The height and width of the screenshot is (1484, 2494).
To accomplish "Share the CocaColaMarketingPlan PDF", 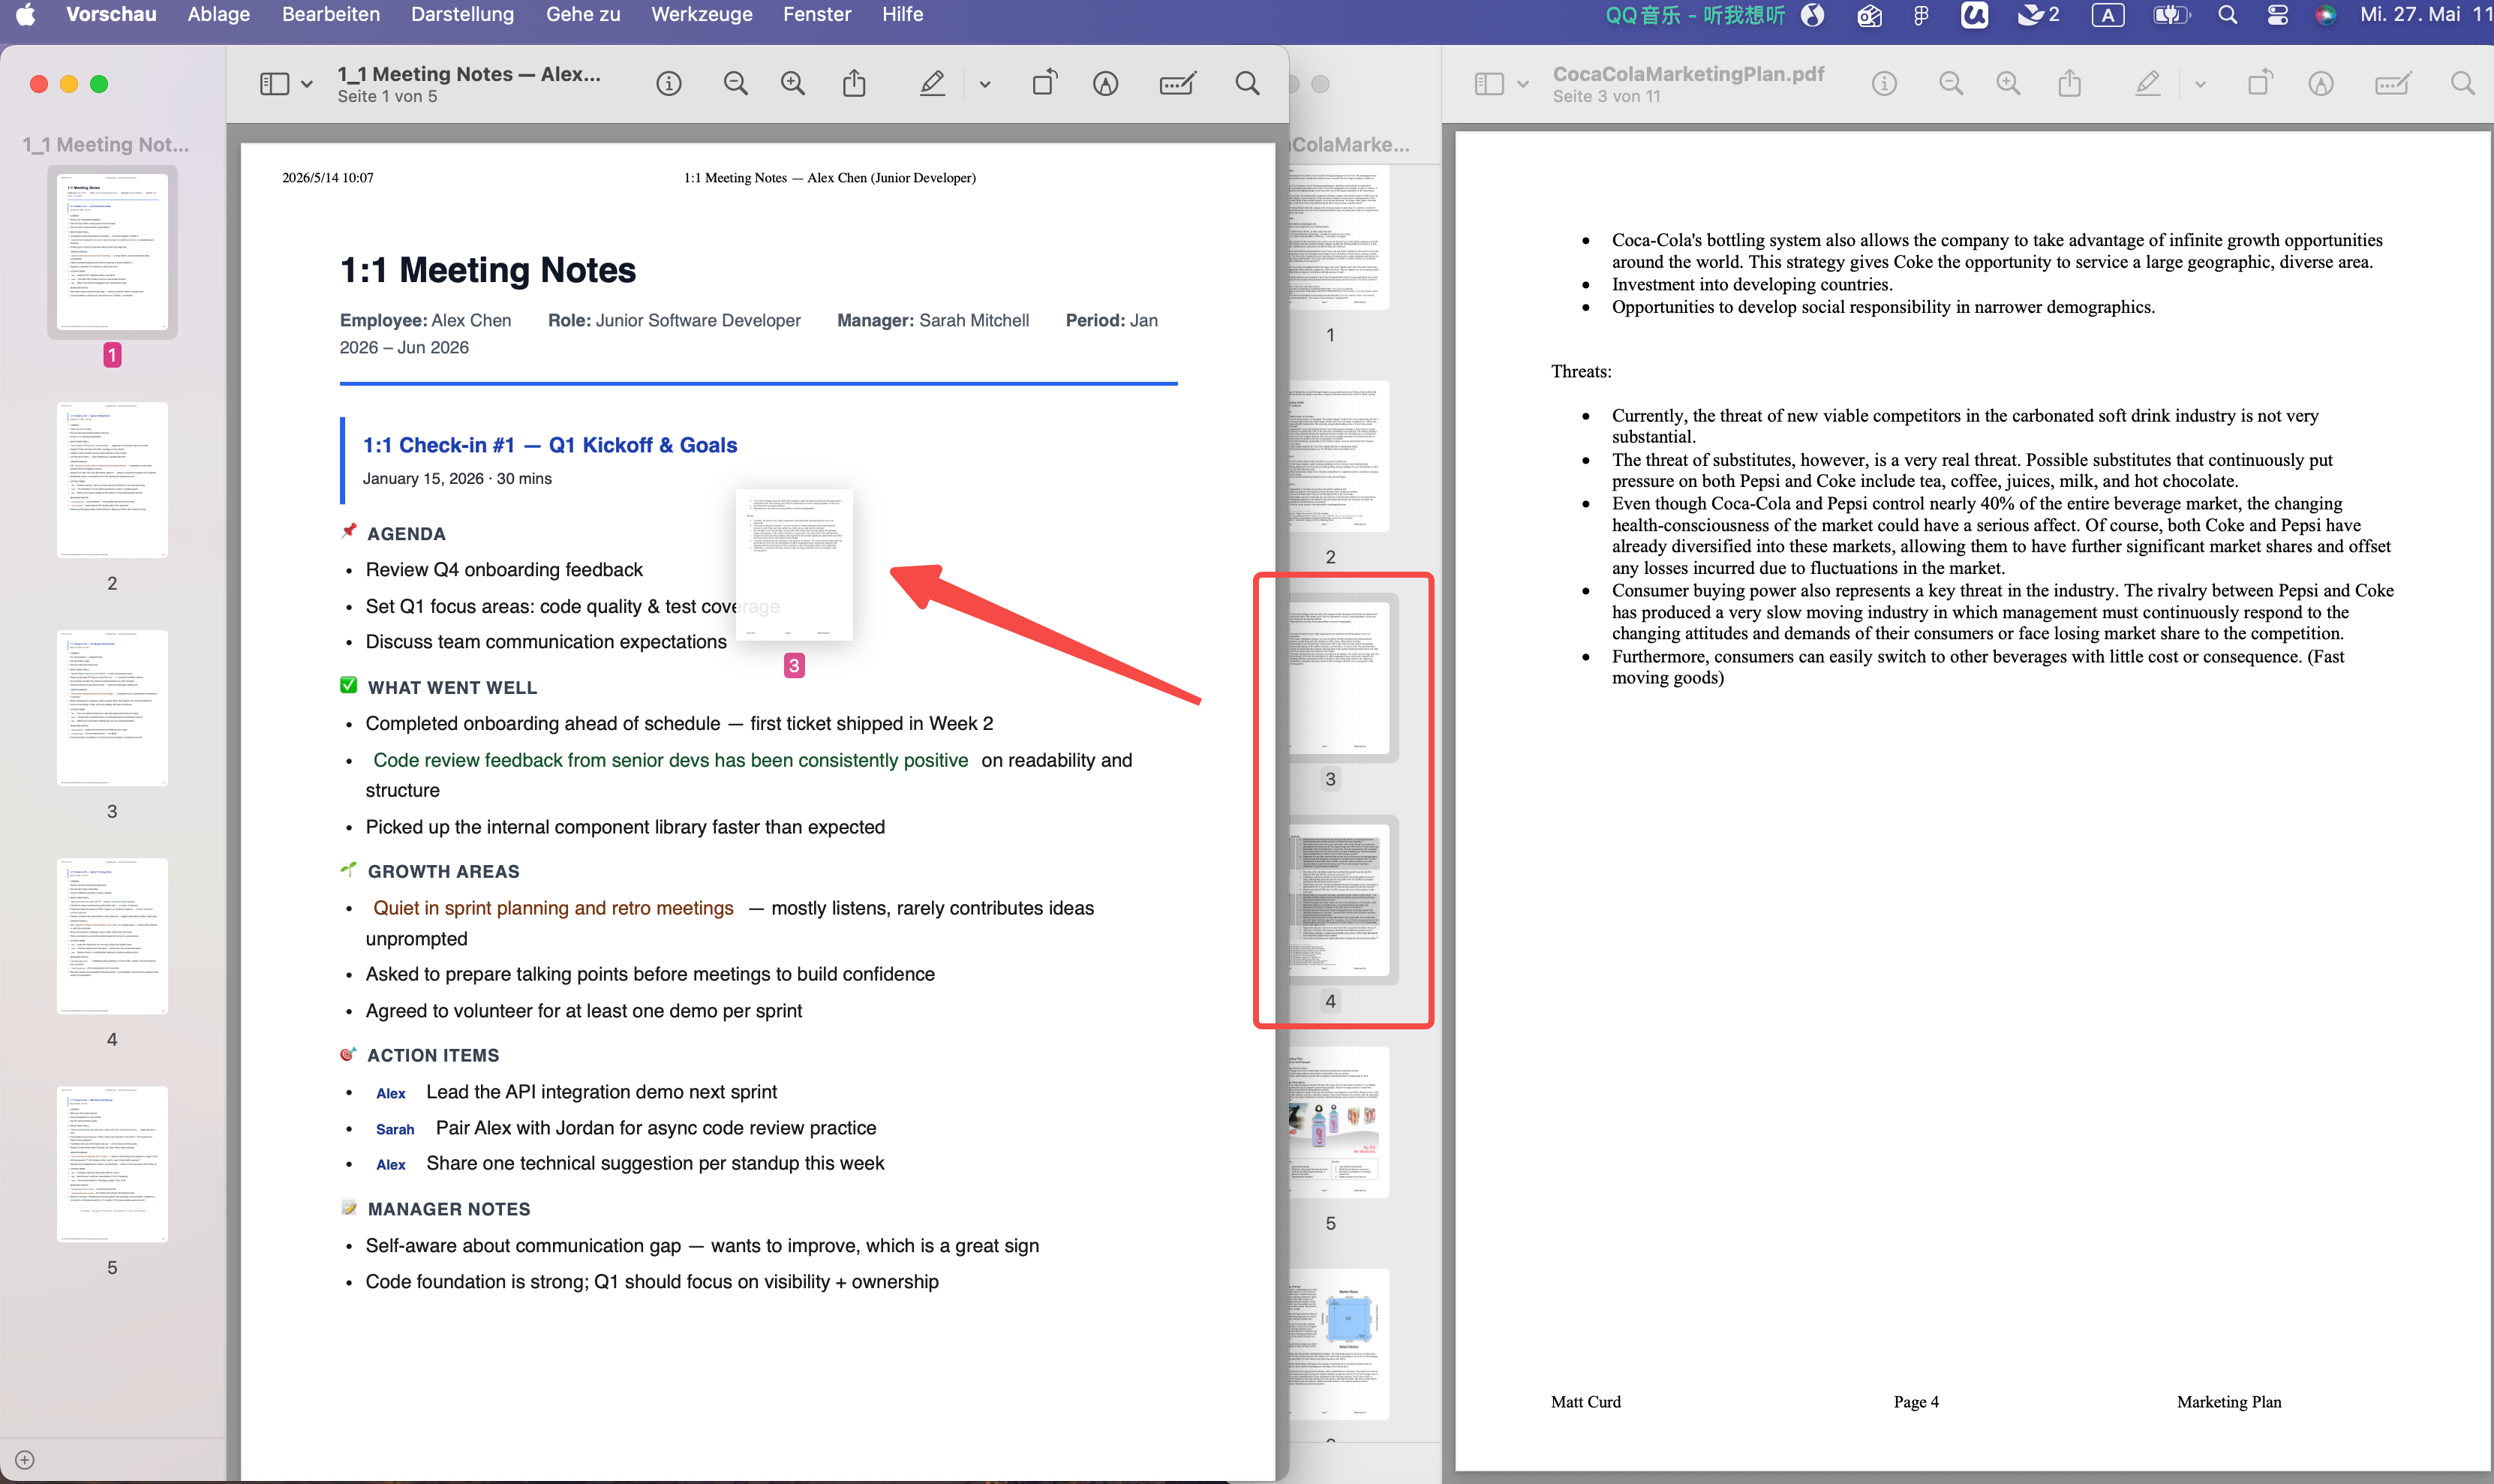I will (2070, 83).
